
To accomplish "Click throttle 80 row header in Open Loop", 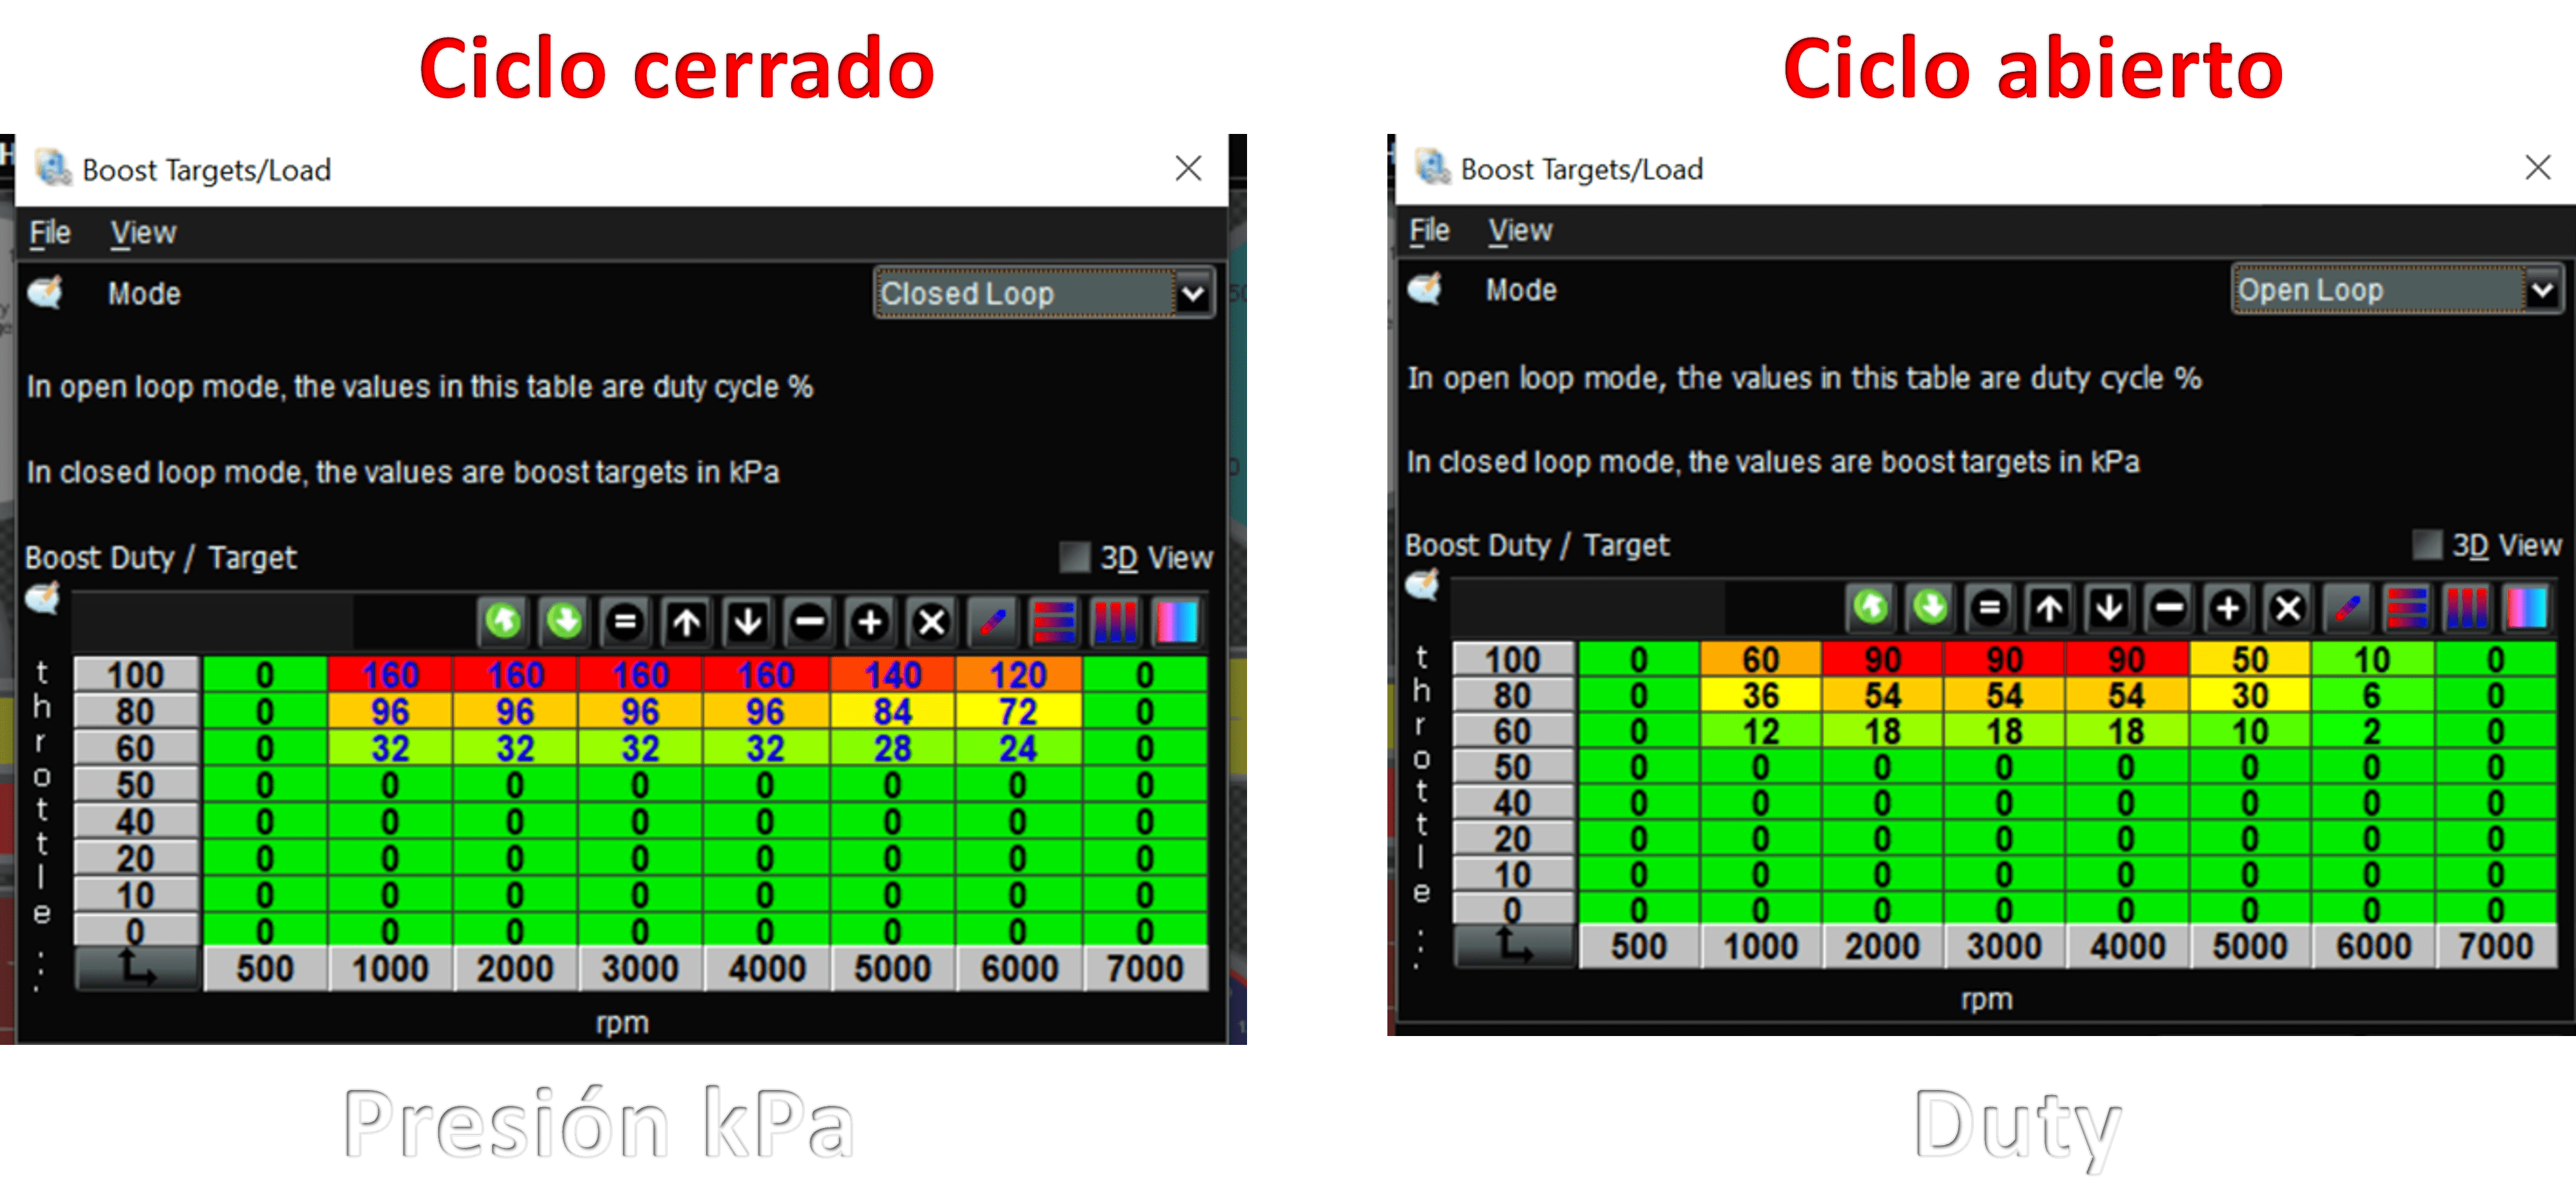I will pyautogui.click(x=1513, y=695).
